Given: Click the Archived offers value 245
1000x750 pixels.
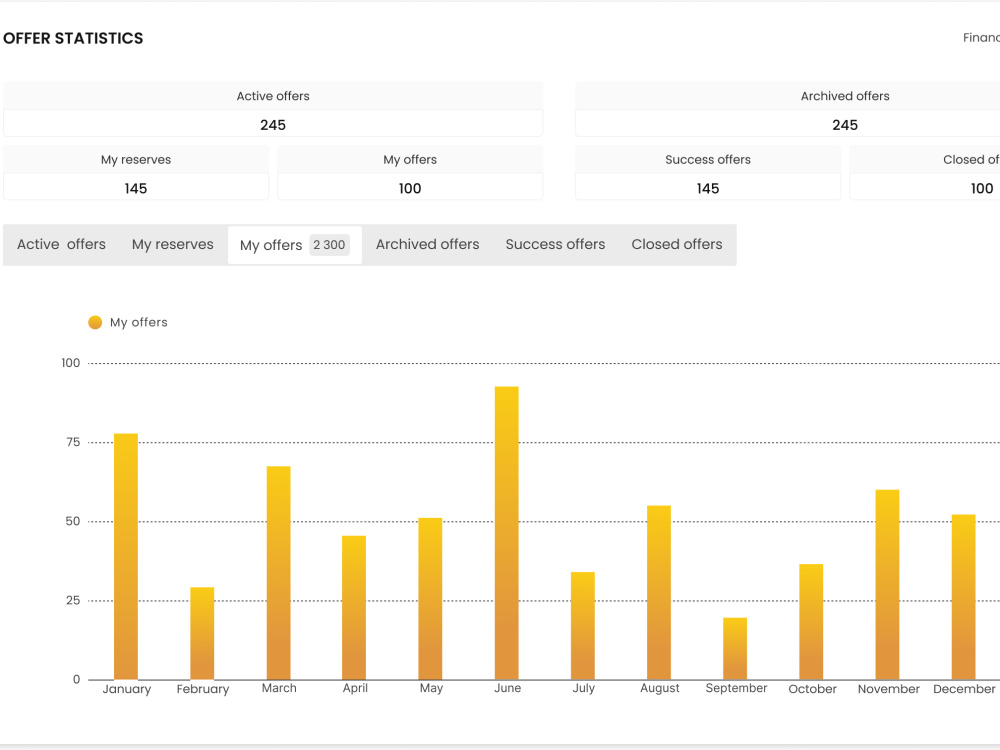Looking at the screenshot, I should [845, 125].
